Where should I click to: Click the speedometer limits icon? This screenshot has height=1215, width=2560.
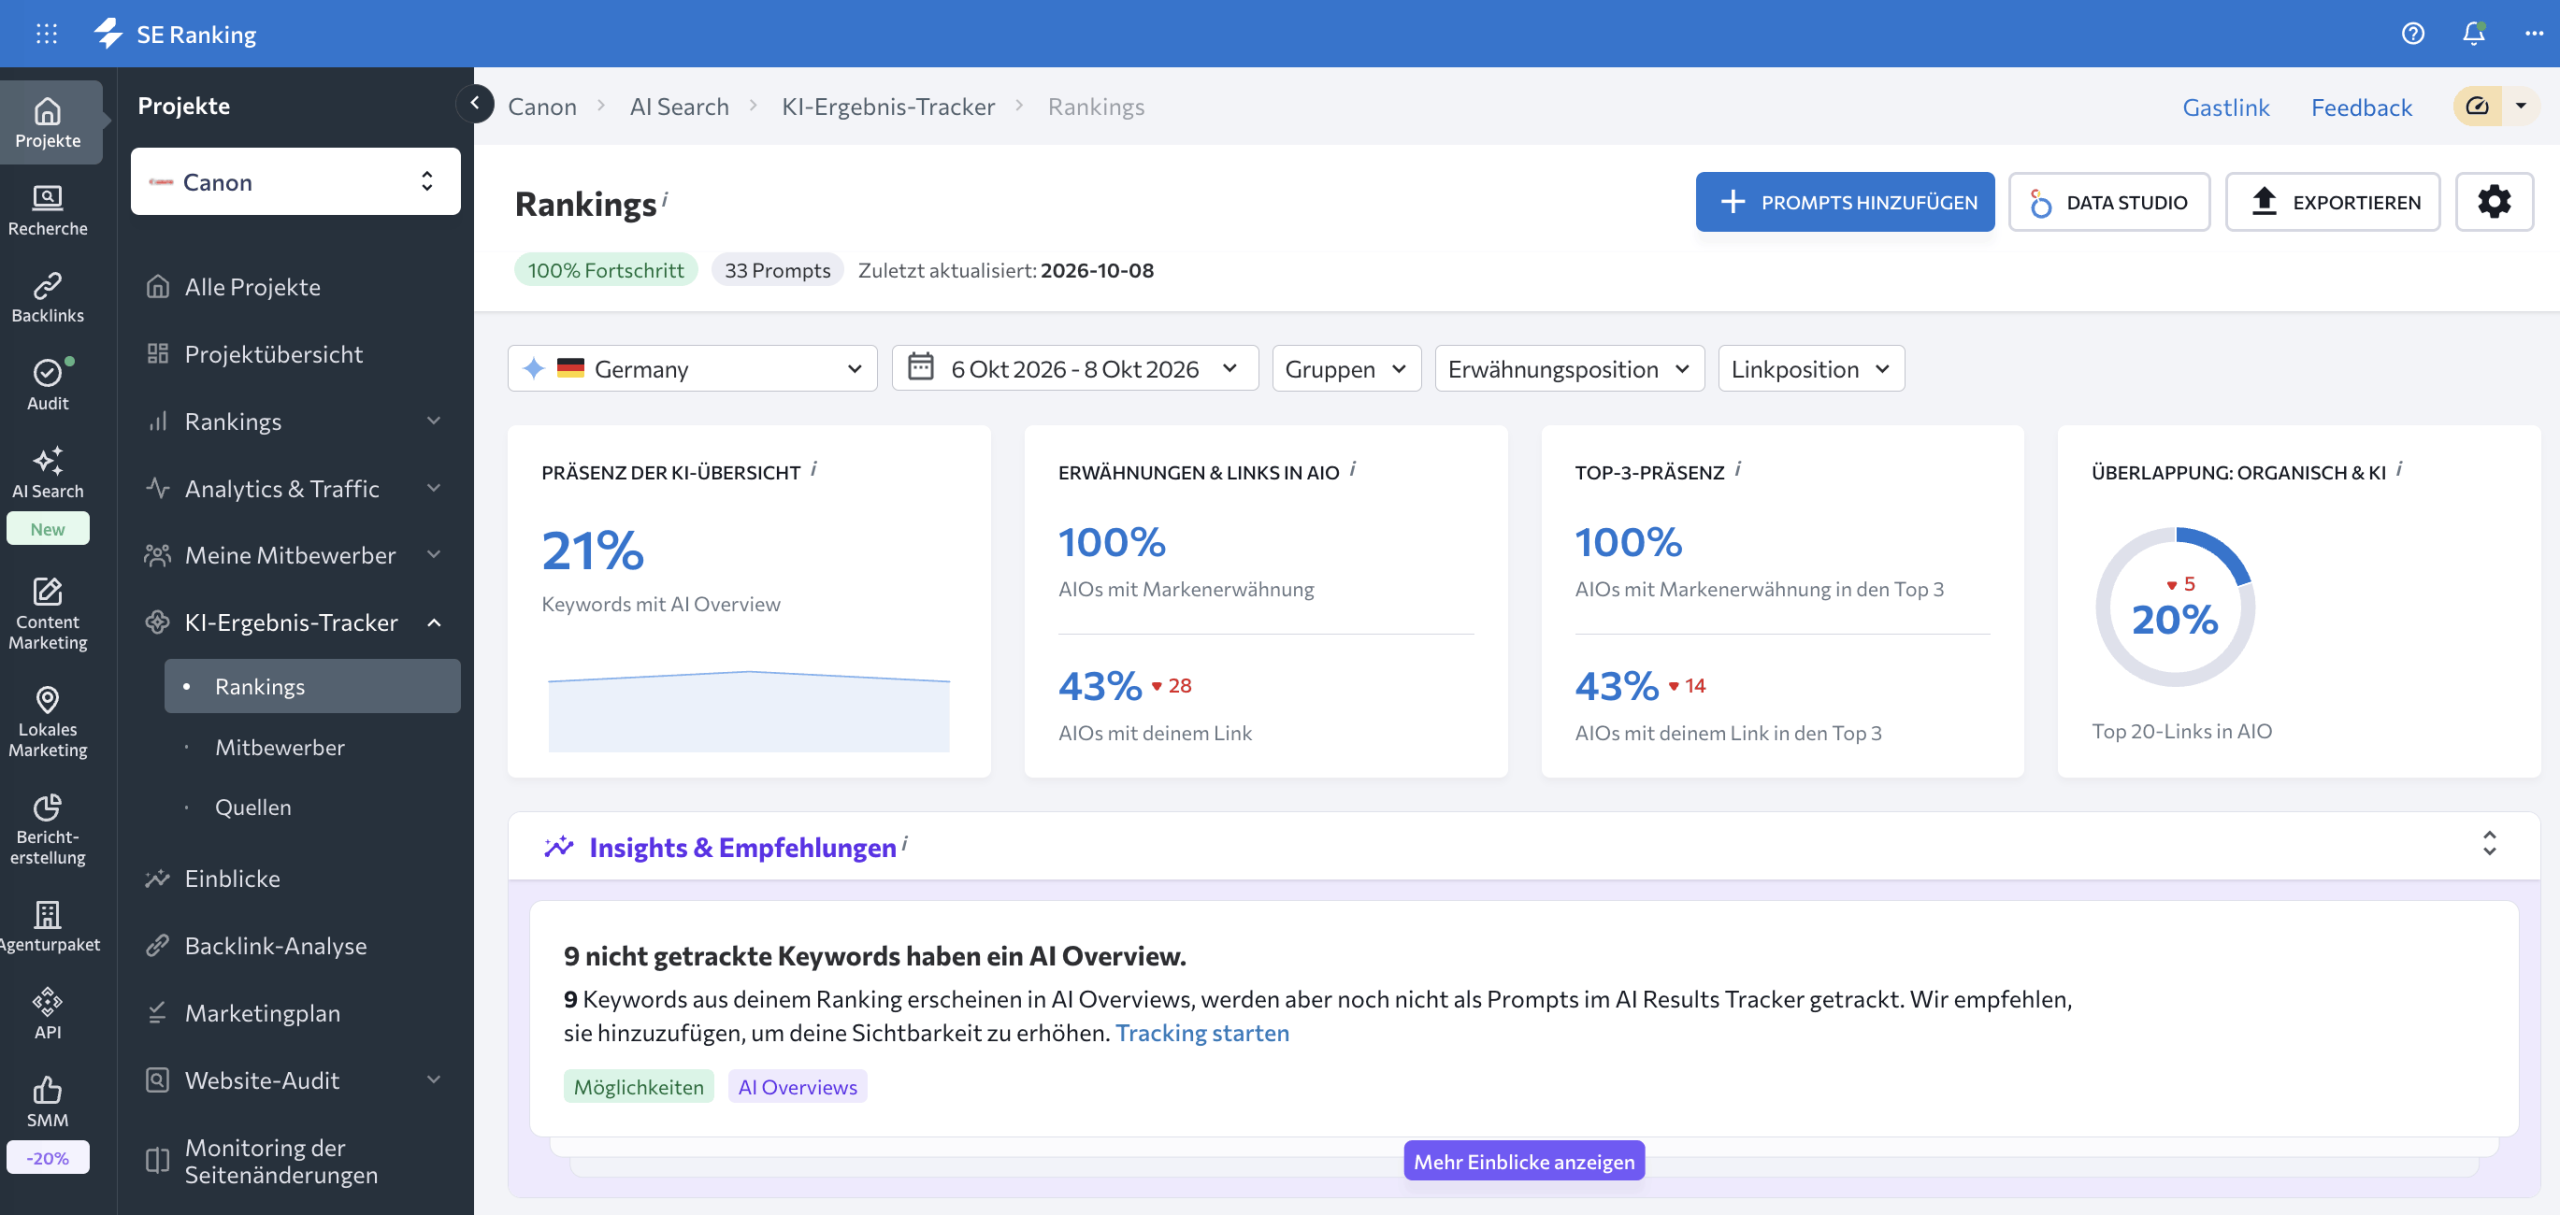pos(2478,106)
